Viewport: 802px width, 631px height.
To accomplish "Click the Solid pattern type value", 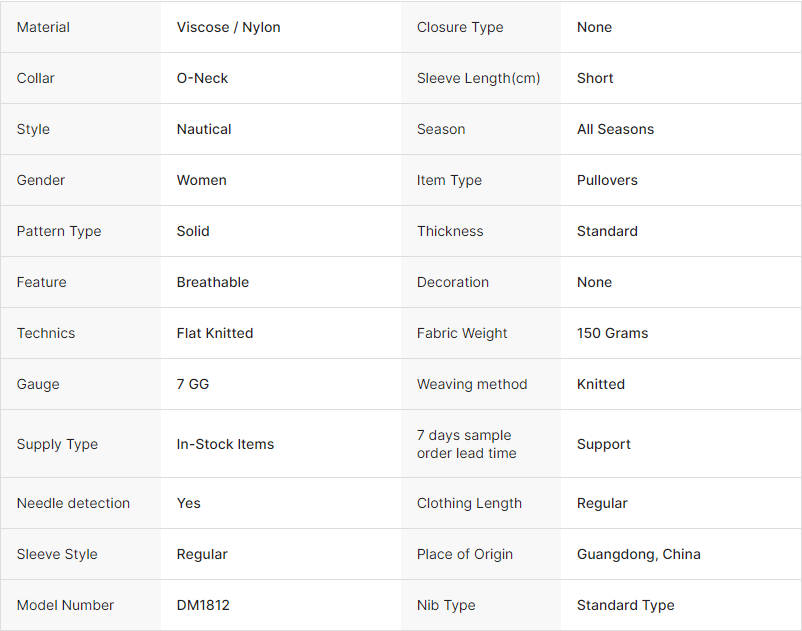I will tap(193, 231).
